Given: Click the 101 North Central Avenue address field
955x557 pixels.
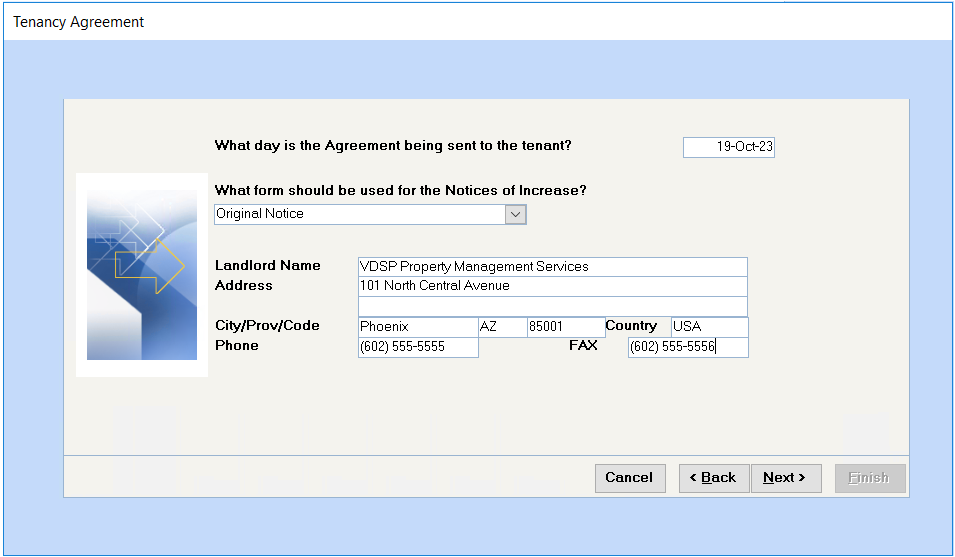Looking at the screenshot, I should pyautogui.click(x=552, y=286).
